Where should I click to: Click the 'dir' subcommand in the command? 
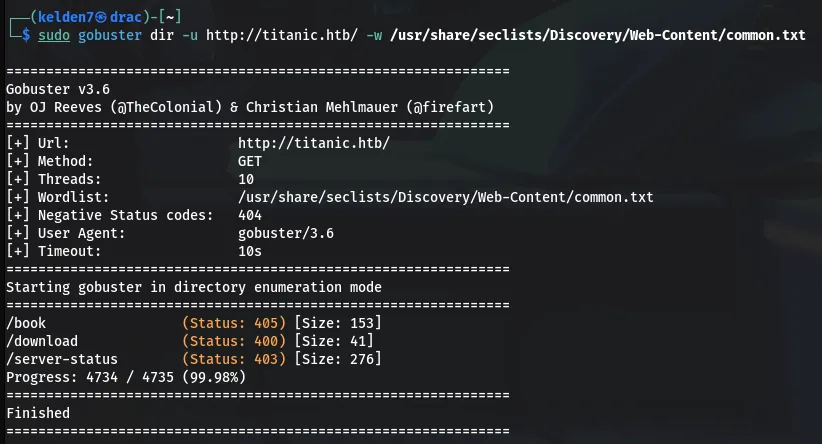click(161, 35)
